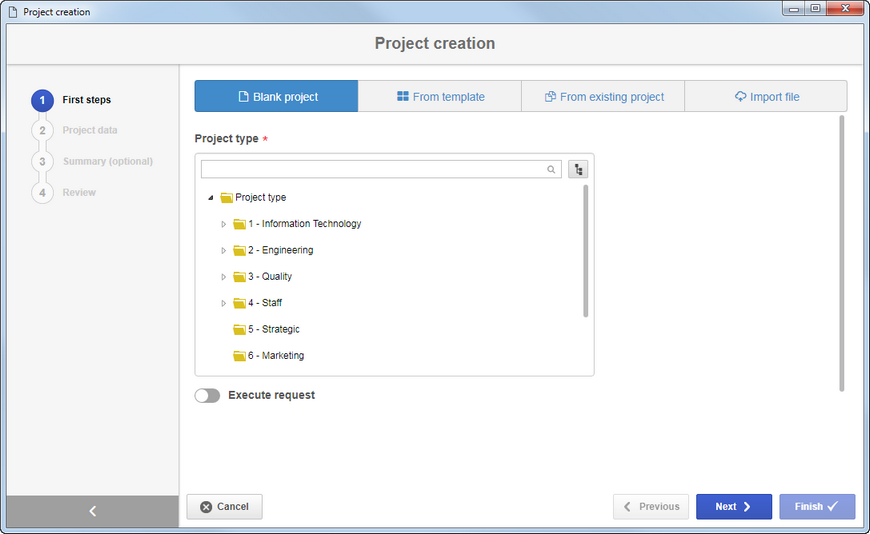Expand the 4 - Staff node
This screenshot has width=870, height=534.
pyautogui.click(x=224, y=303)
